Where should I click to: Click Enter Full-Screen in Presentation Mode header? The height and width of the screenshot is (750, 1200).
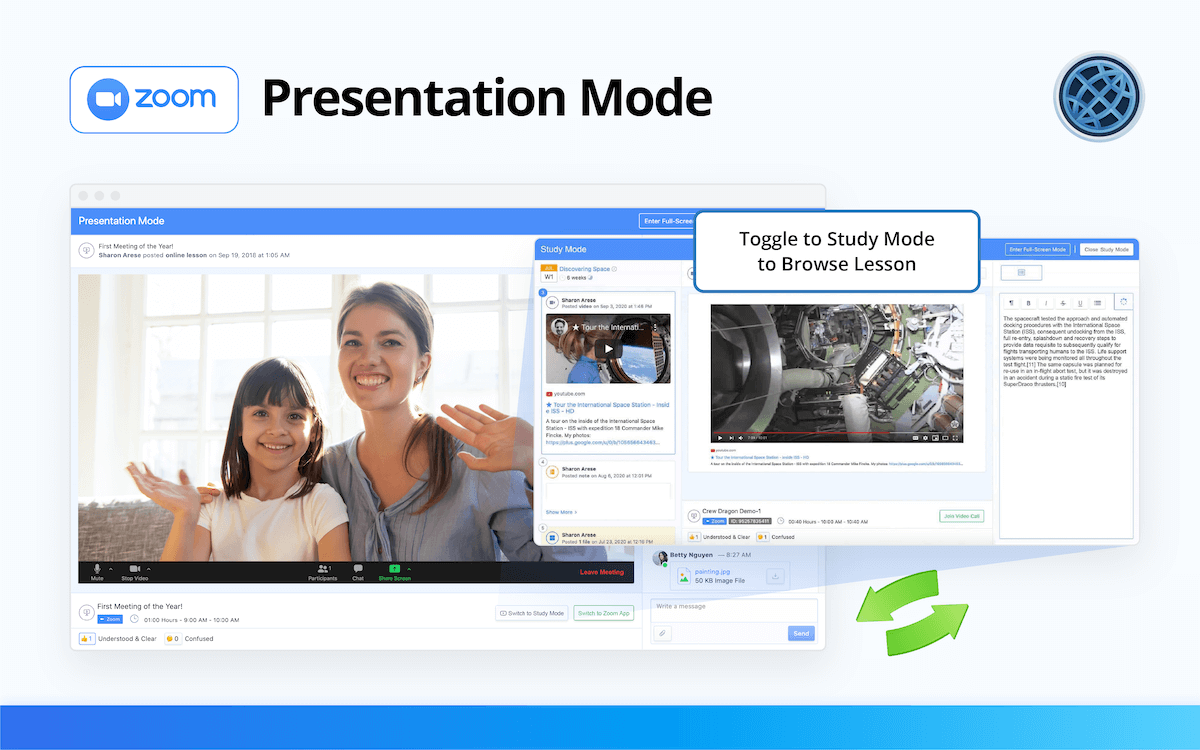tap(666, 221)
